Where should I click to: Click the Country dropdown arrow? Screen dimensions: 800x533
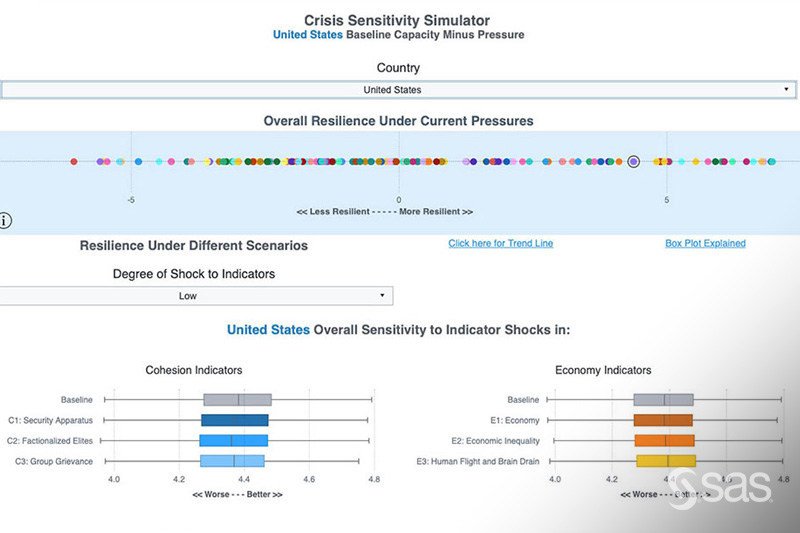point(788,90)
